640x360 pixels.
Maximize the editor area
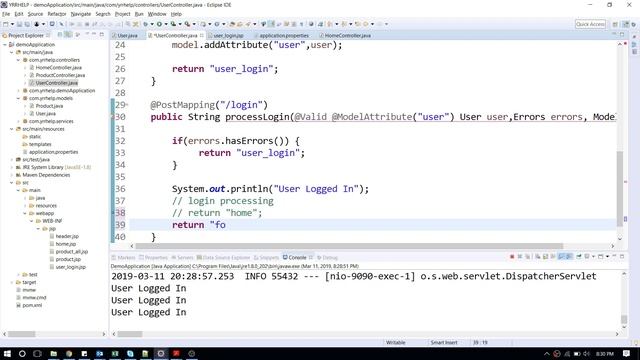pyautogui.click(x=622, y=35)
